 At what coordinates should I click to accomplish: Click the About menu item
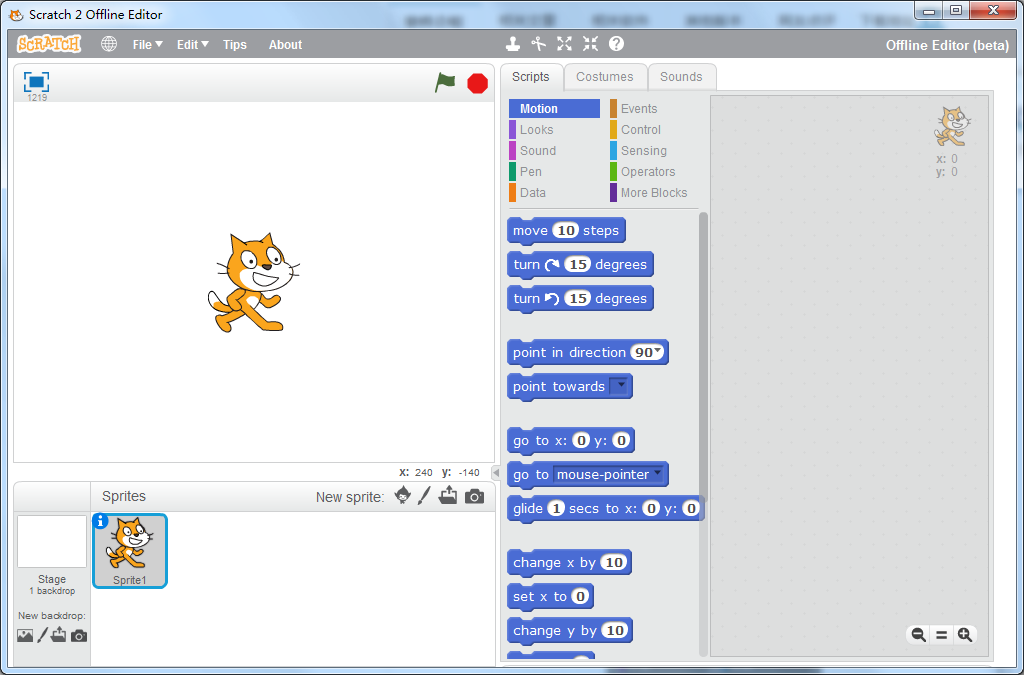[x=285, y=44]
